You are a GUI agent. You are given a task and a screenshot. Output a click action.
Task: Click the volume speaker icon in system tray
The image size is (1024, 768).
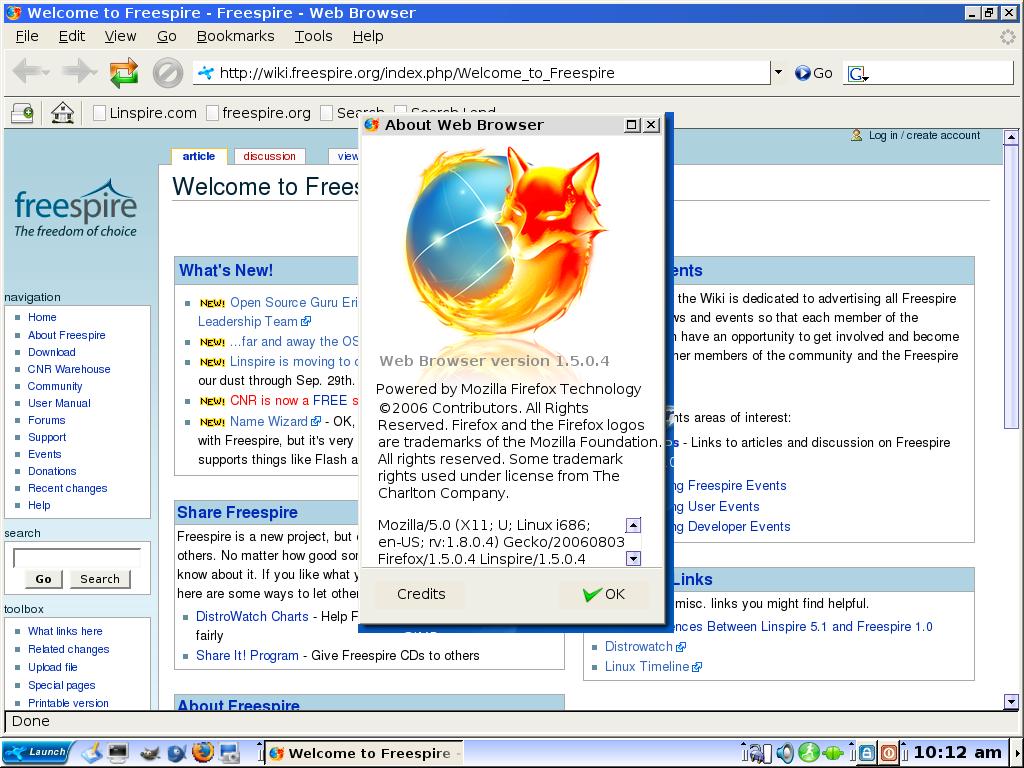click(785, 753)
